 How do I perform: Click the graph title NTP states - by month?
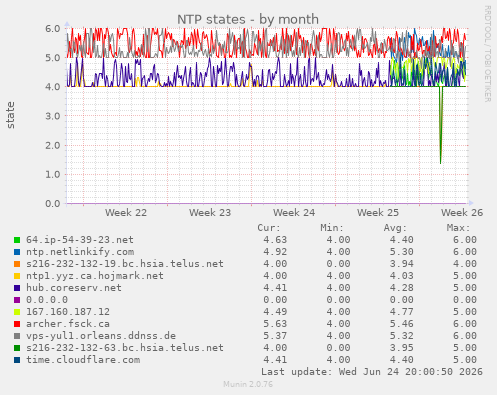[x=248, y=19]
